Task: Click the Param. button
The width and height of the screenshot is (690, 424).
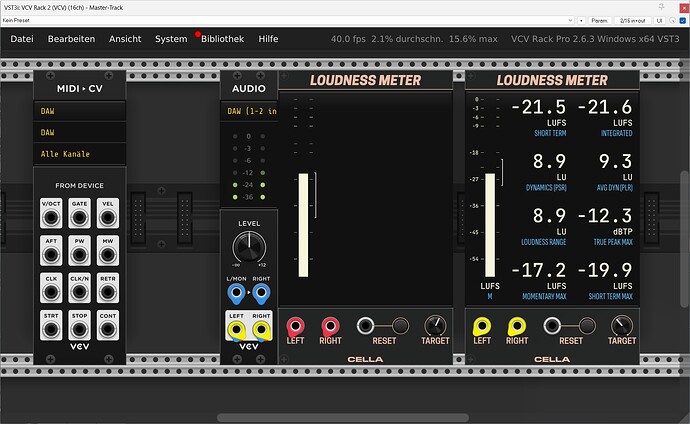Action: (599, 21)
